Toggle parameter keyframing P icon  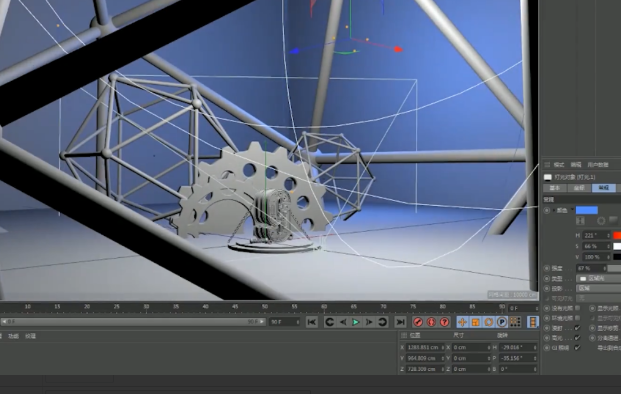(502, 322)
